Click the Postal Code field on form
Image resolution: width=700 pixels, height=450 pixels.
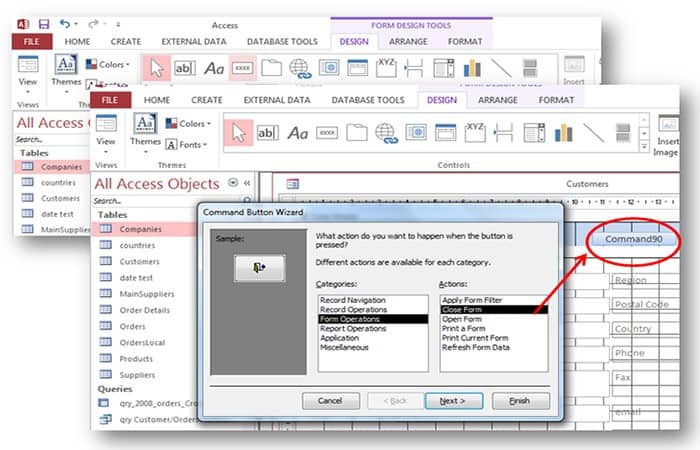[643, 304]
